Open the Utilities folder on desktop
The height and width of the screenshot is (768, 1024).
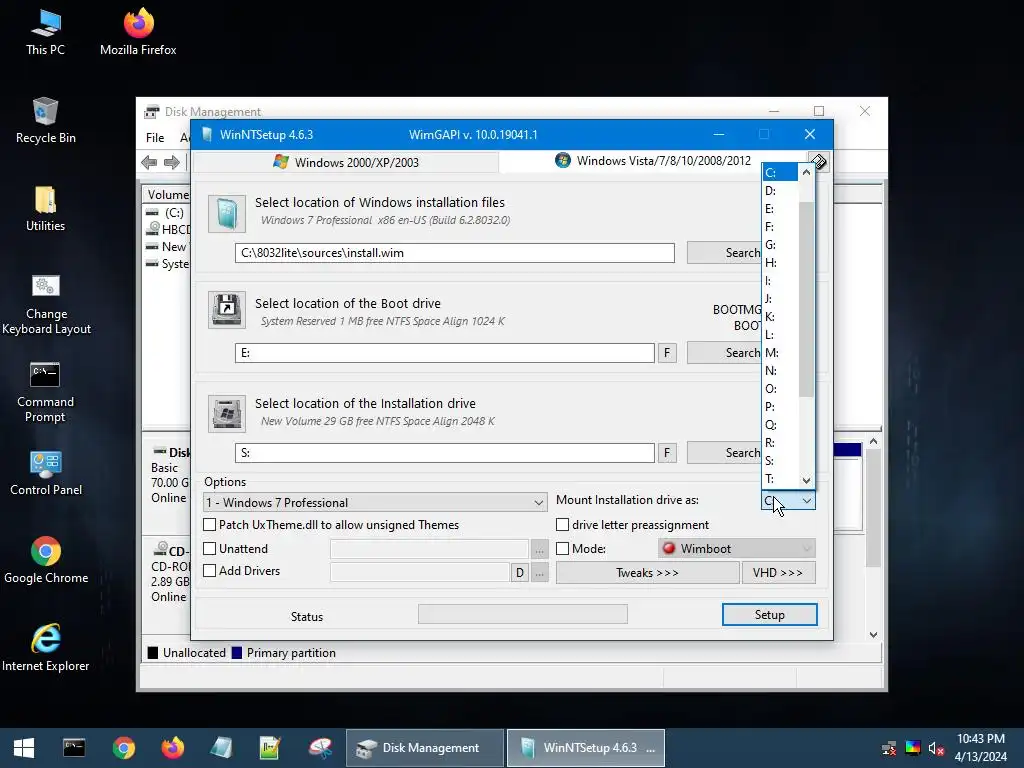tap(45, 209)
